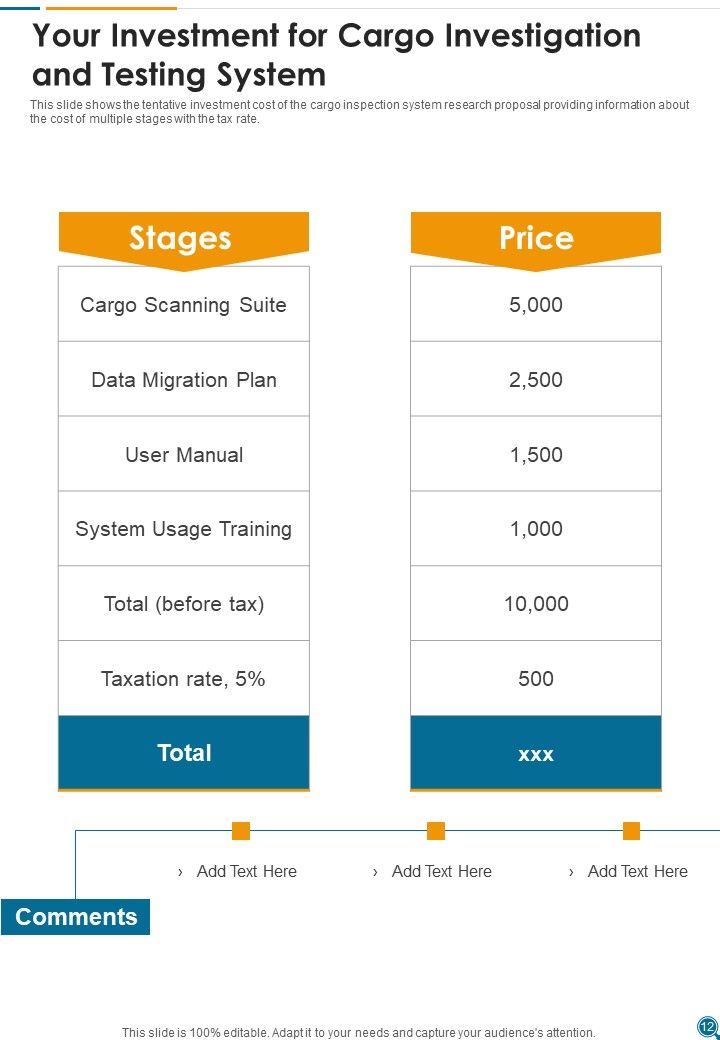
Task: Select the 10,000 price cell
Action: coord(536,604)
